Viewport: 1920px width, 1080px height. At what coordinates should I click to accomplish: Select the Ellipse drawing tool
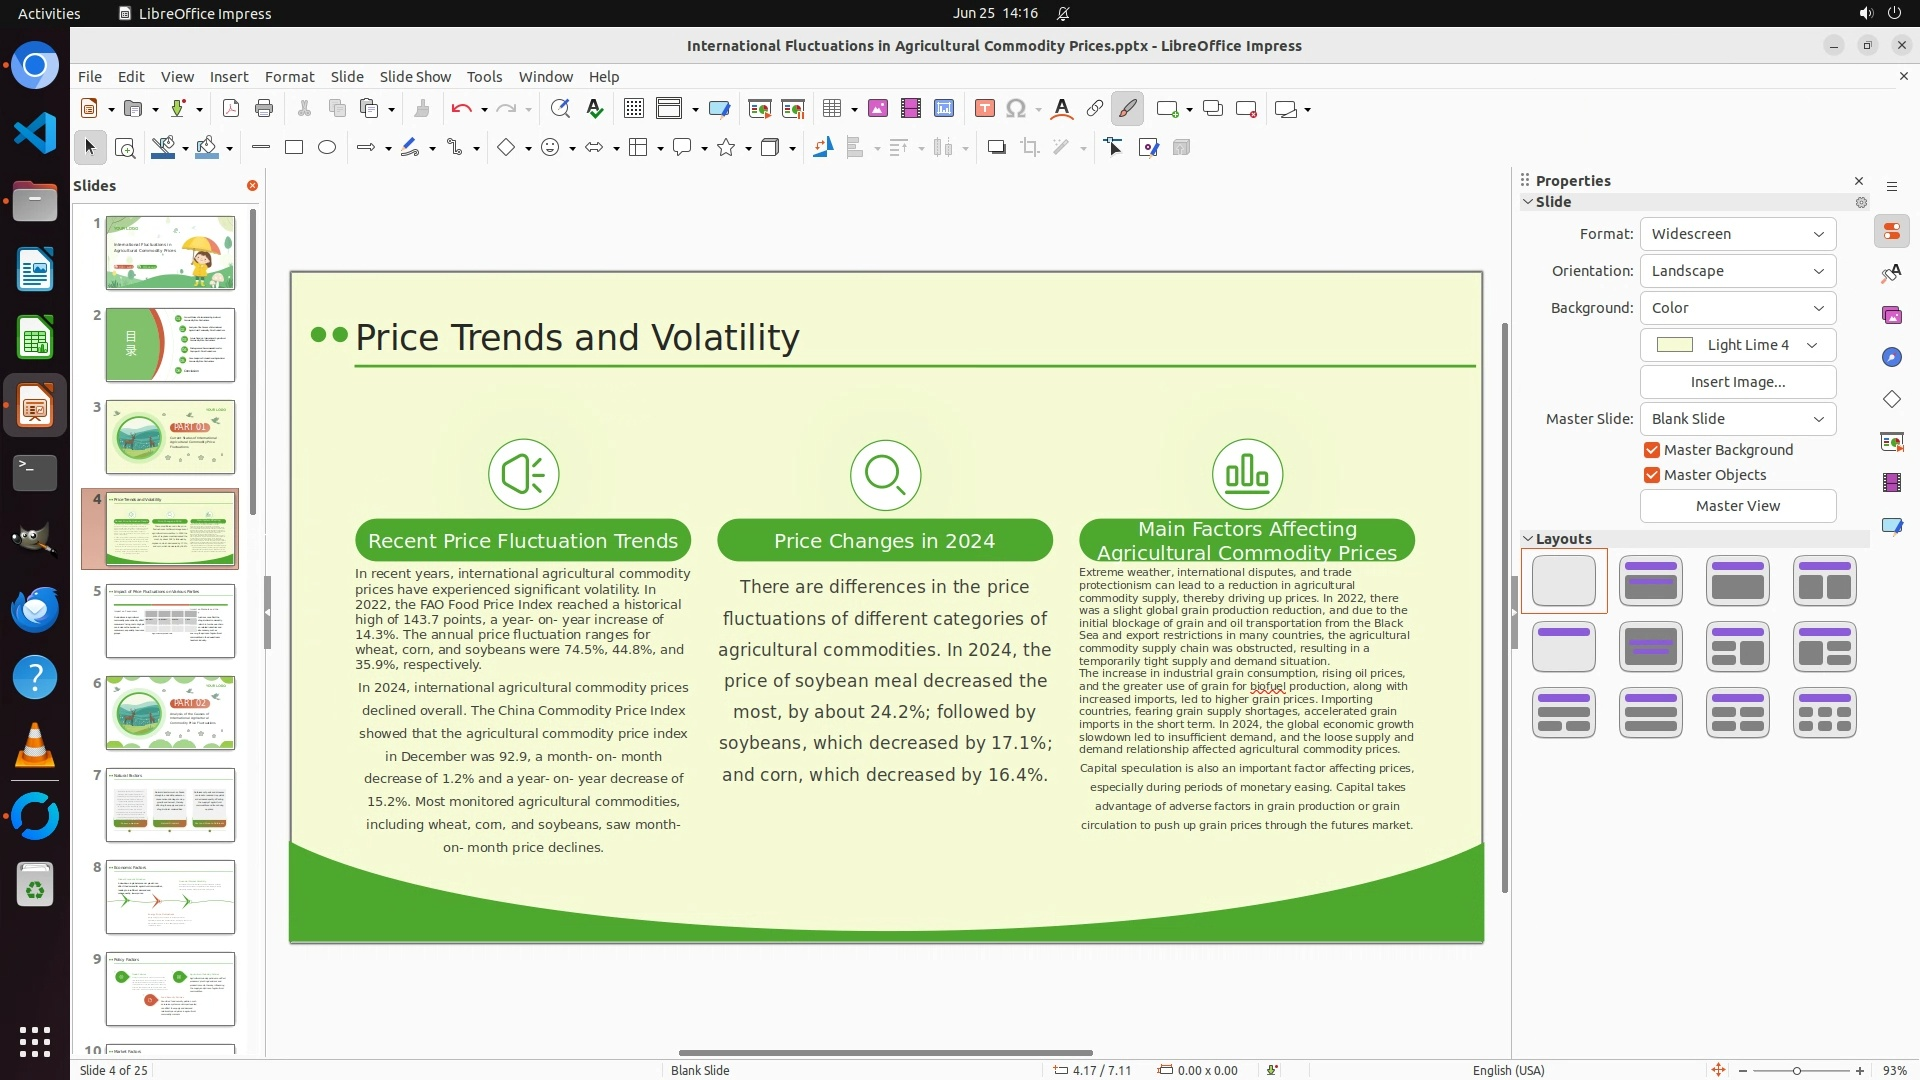327,148
